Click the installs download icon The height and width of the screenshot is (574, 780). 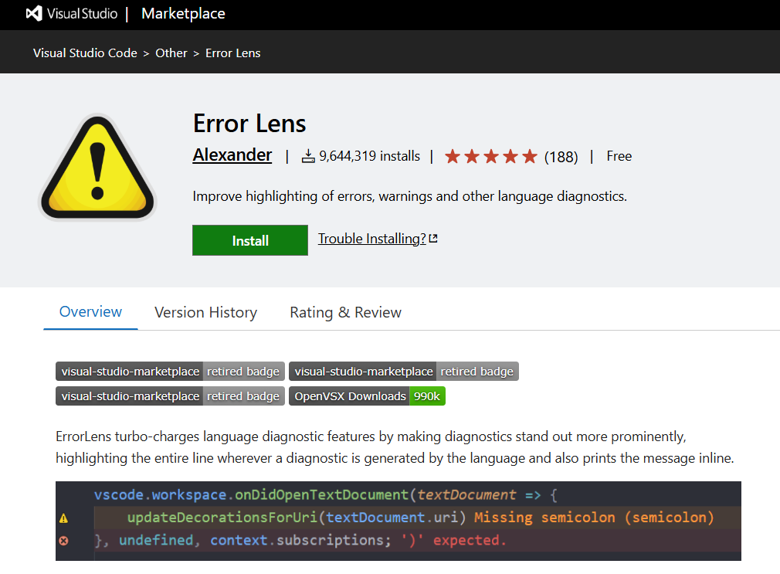pos(308,156)
